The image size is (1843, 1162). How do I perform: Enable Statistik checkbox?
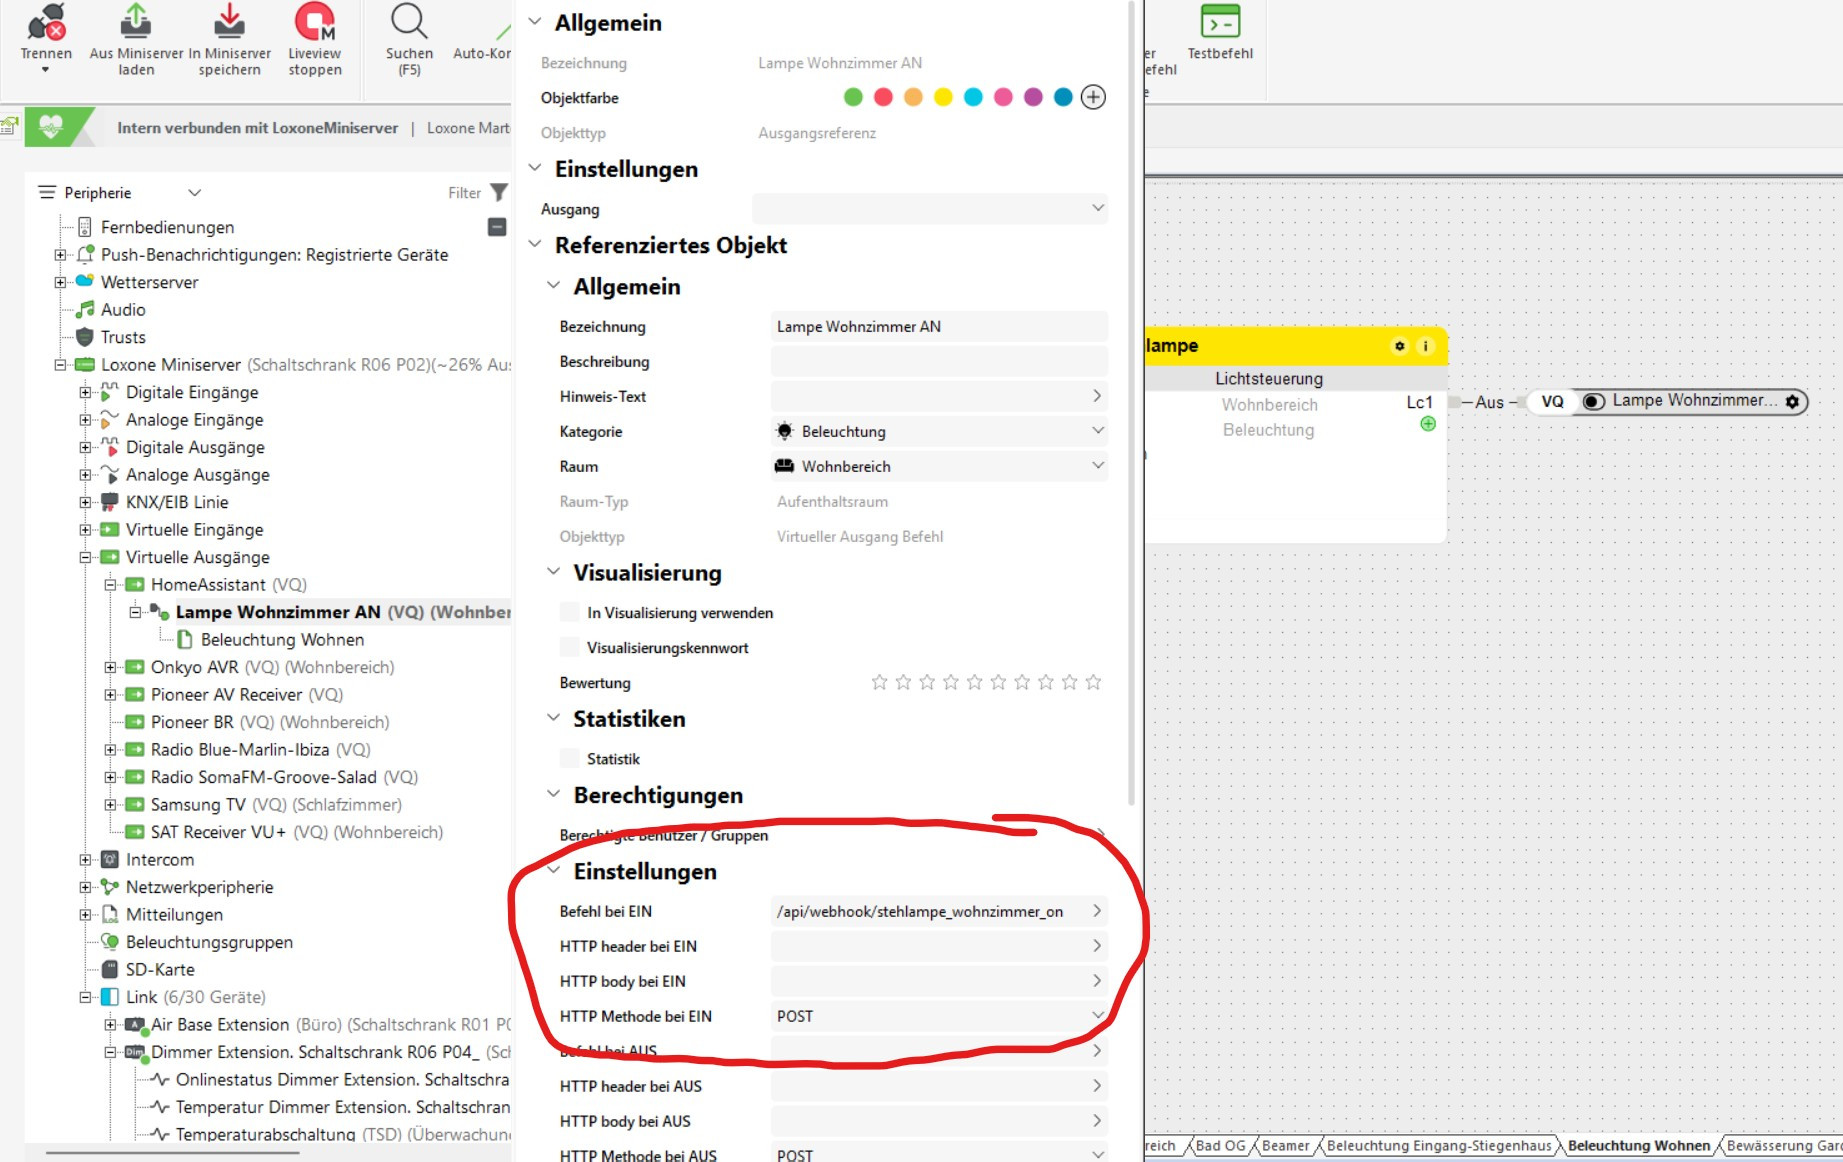[570, 758]
